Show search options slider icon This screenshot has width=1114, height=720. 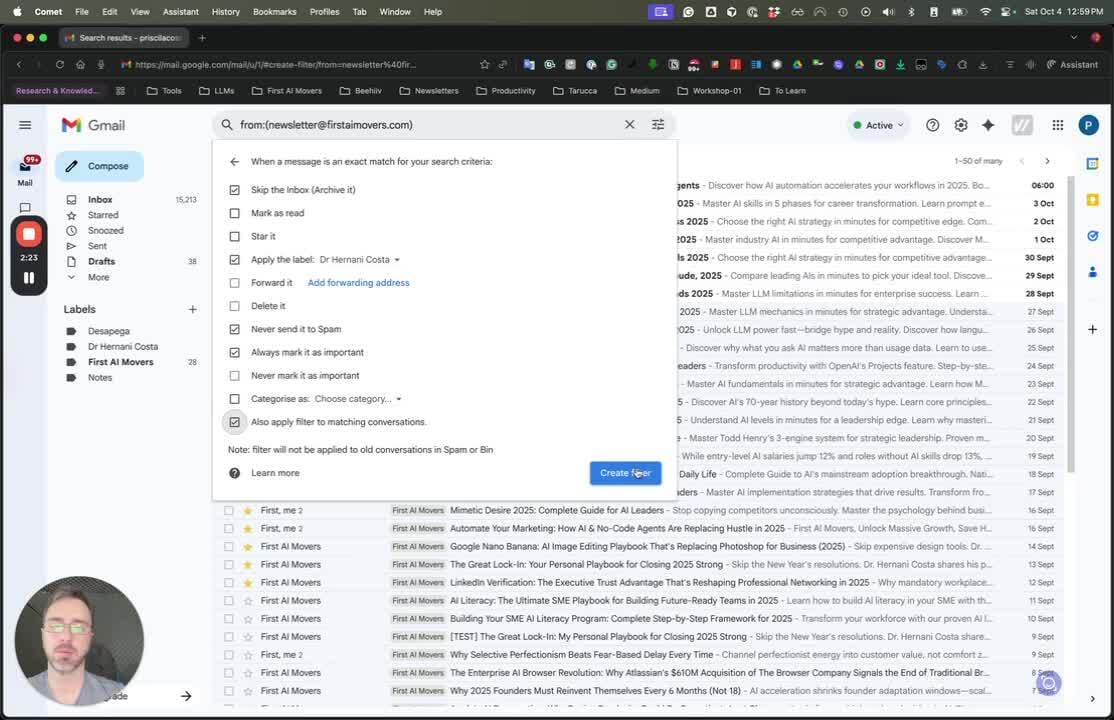click(x=658, y=124)
